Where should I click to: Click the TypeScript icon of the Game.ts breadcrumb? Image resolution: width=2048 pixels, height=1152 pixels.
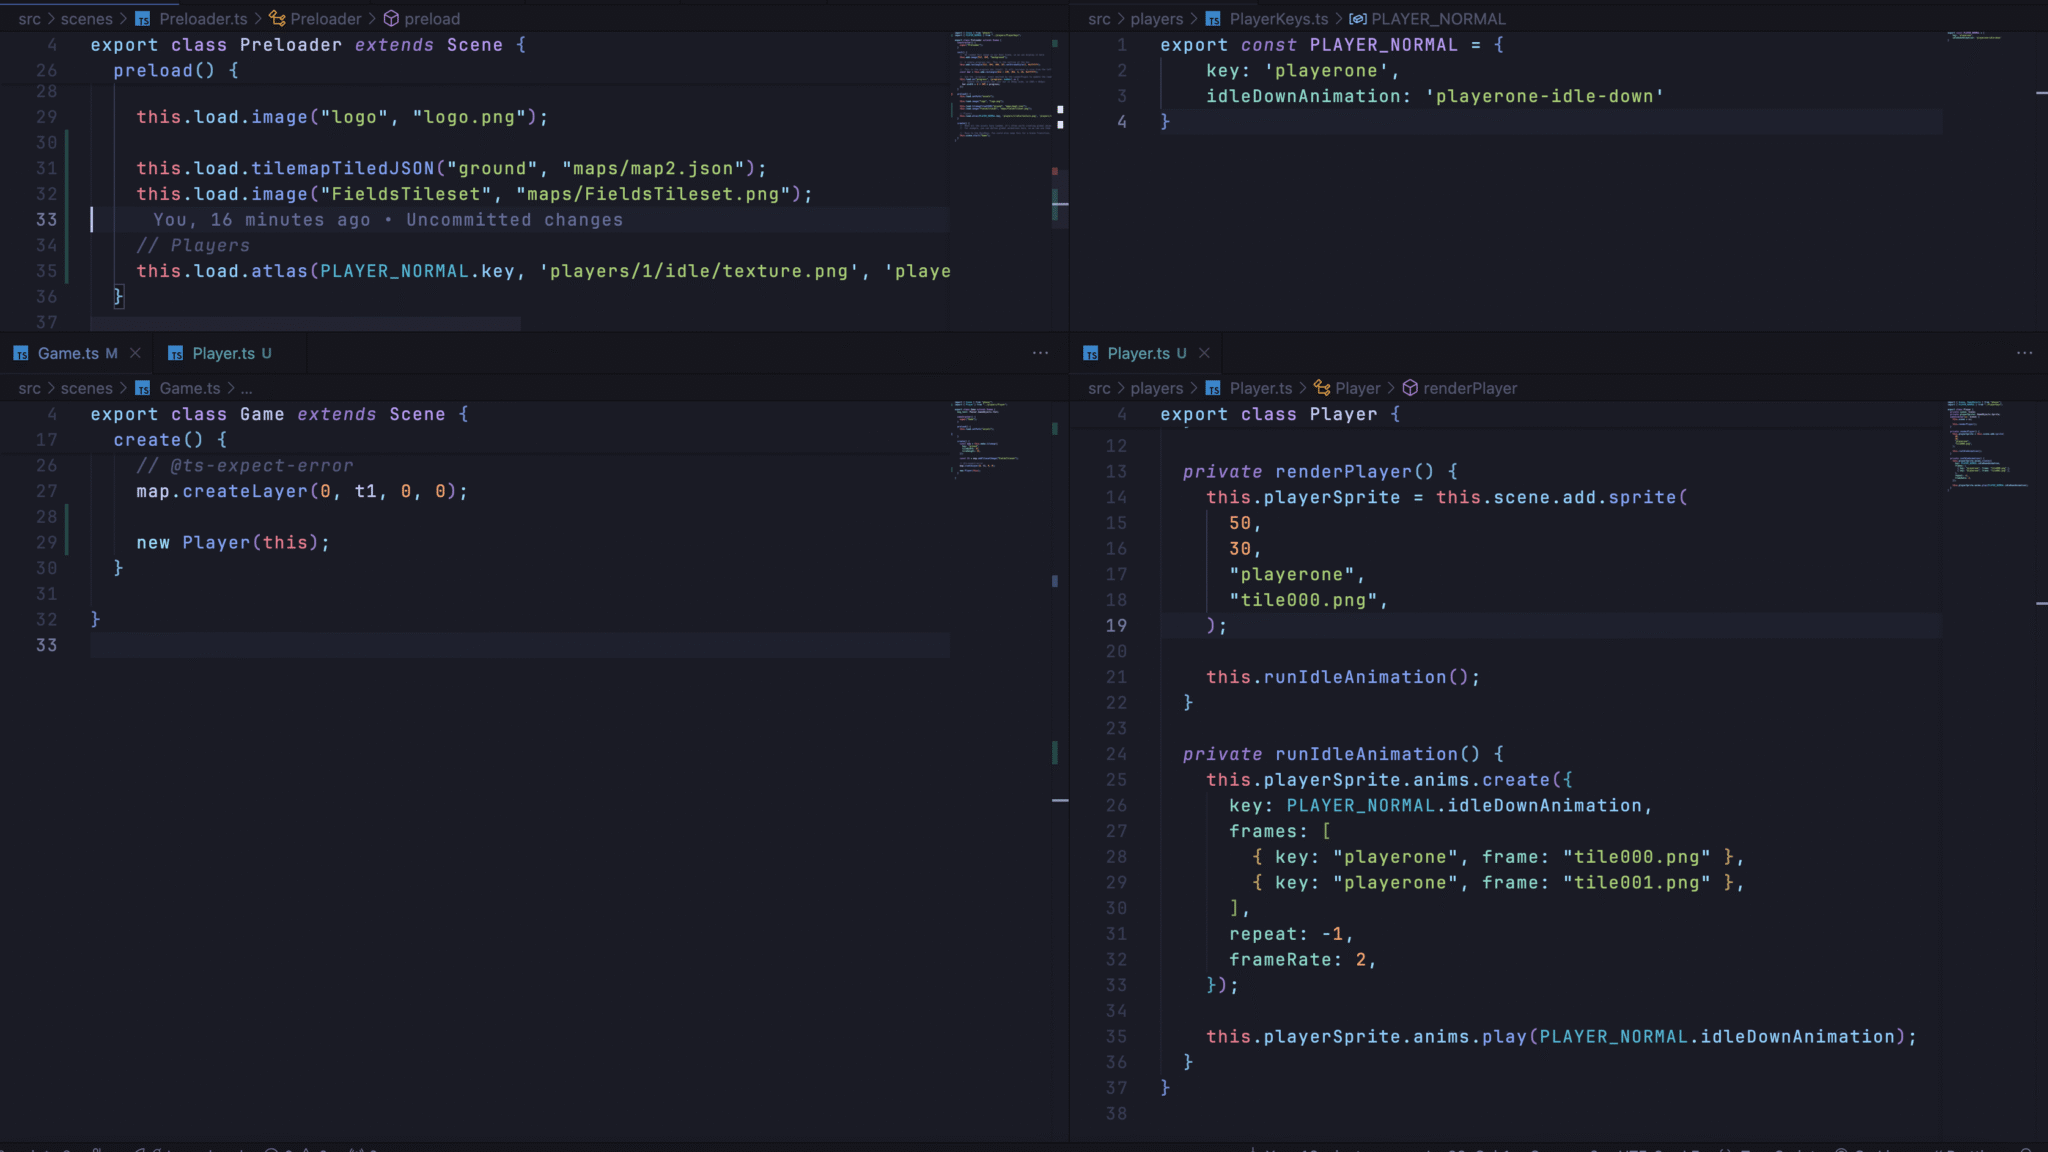(143, 388)
